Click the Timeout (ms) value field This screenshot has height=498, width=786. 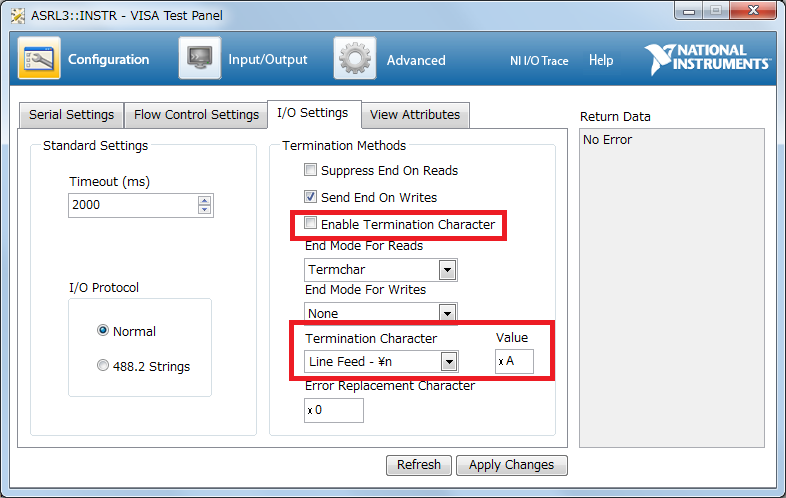[x=133, y=205]
